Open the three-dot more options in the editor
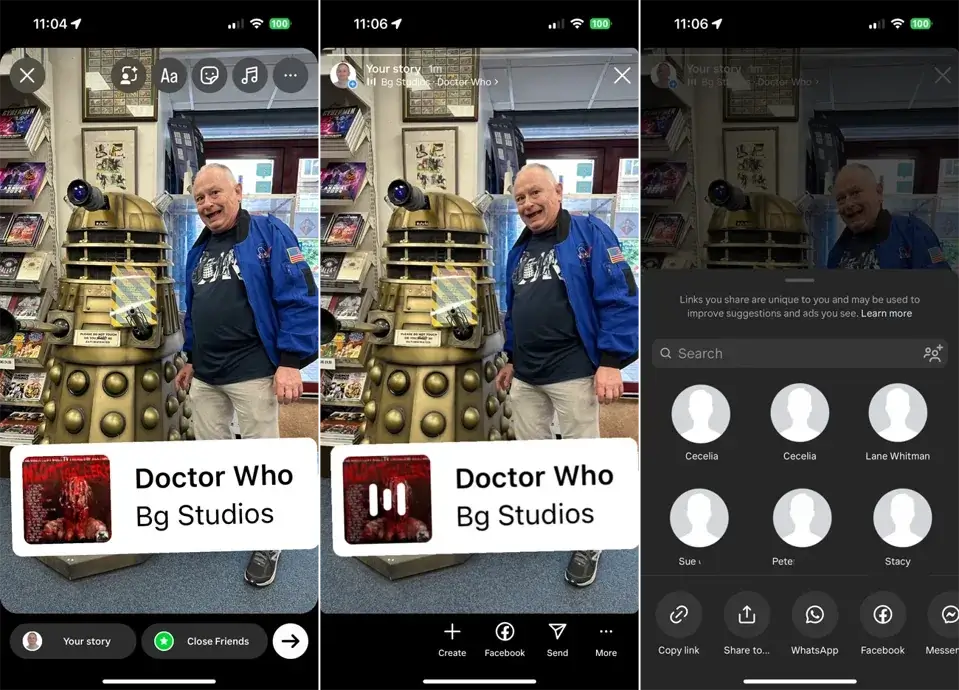The image size is (959, 690). coord(291,75)
